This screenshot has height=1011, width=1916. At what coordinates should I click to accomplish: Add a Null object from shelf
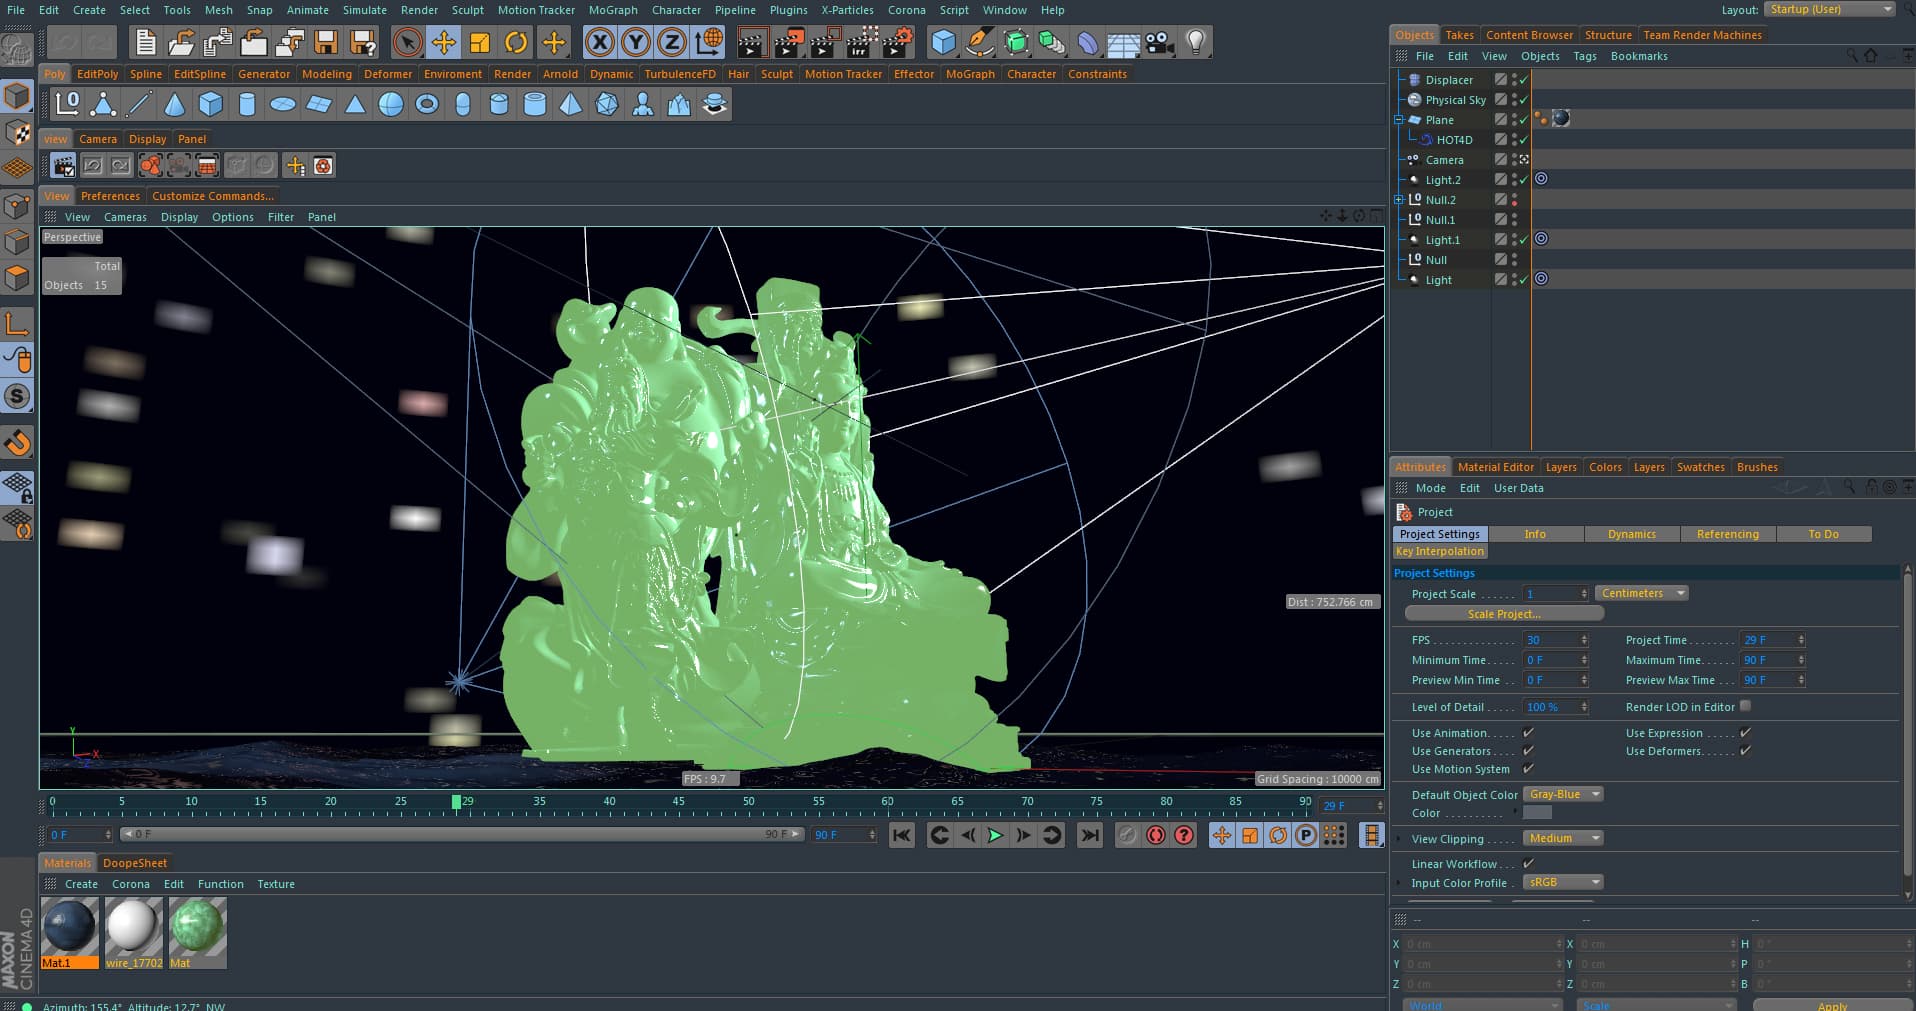[67, 104]
